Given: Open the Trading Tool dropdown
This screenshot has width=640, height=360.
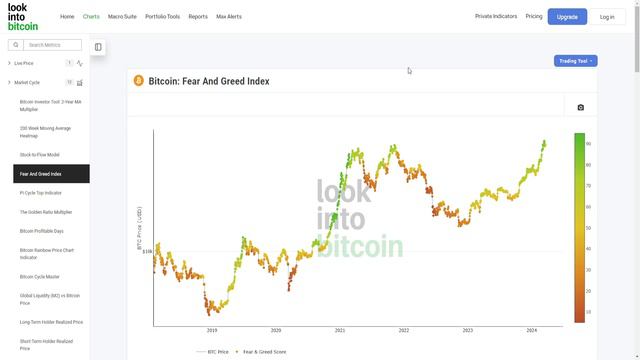Looking at the screenshot, I should tap(576, 61).
